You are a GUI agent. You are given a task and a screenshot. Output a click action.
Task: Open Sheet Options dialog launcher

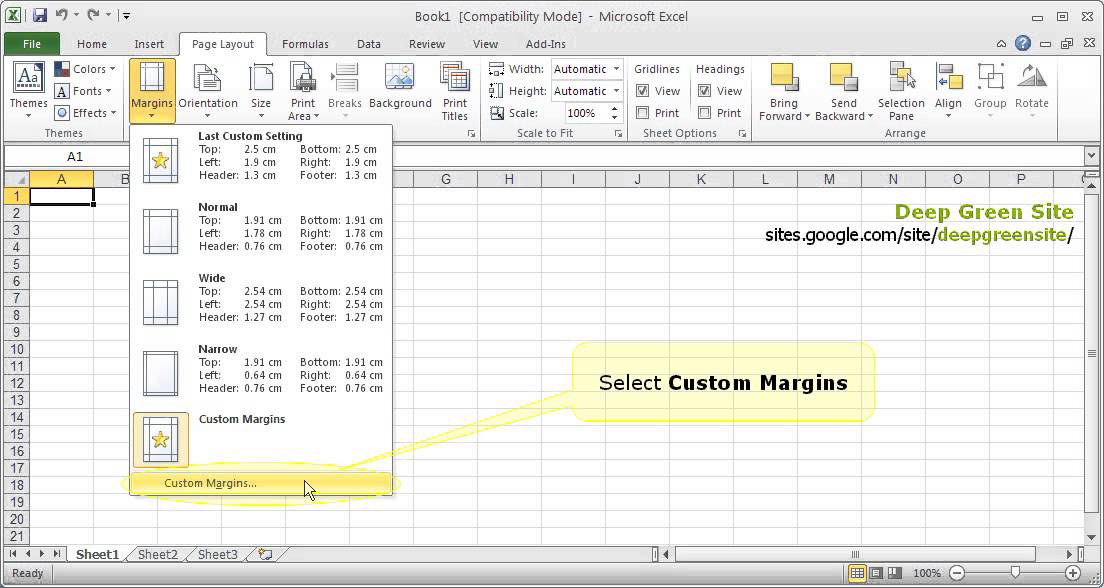click(x=741, y=133)
